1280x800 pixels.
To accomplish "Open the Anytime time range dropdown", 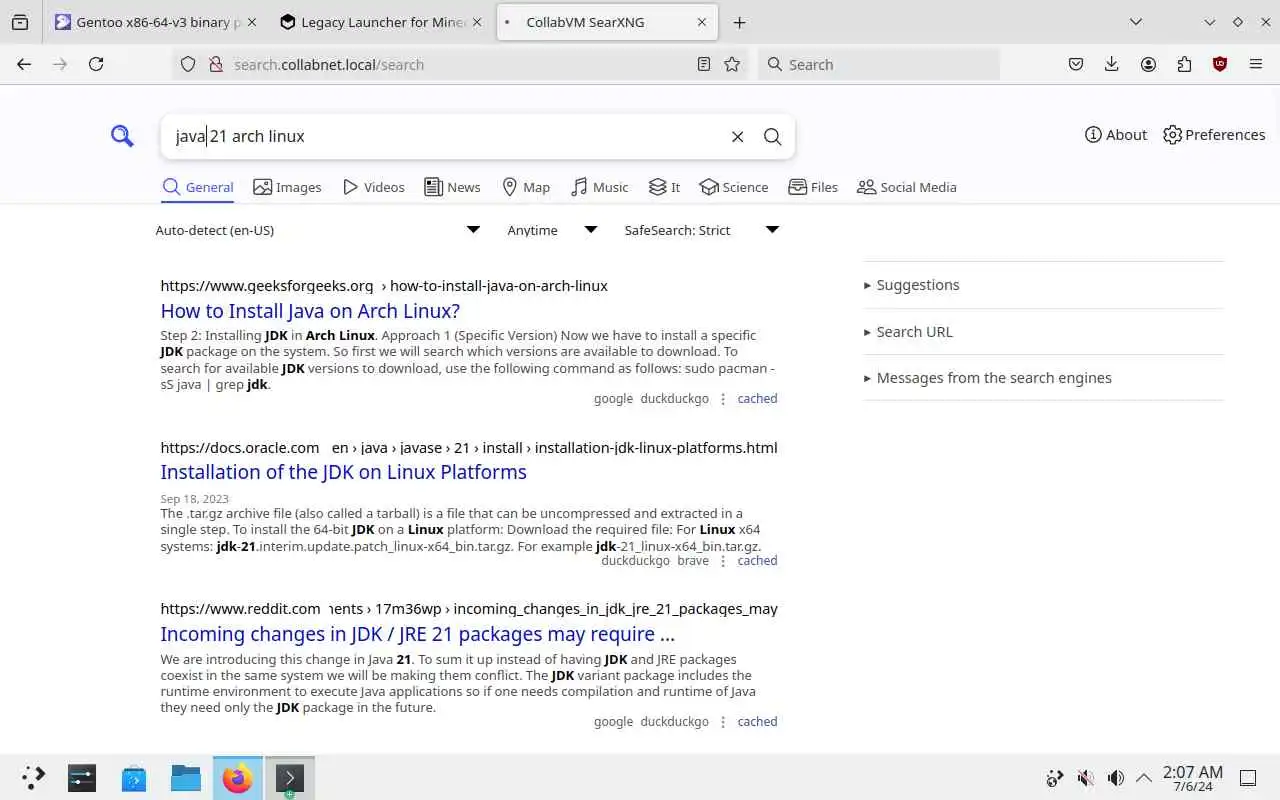I will tap(551, 230).
